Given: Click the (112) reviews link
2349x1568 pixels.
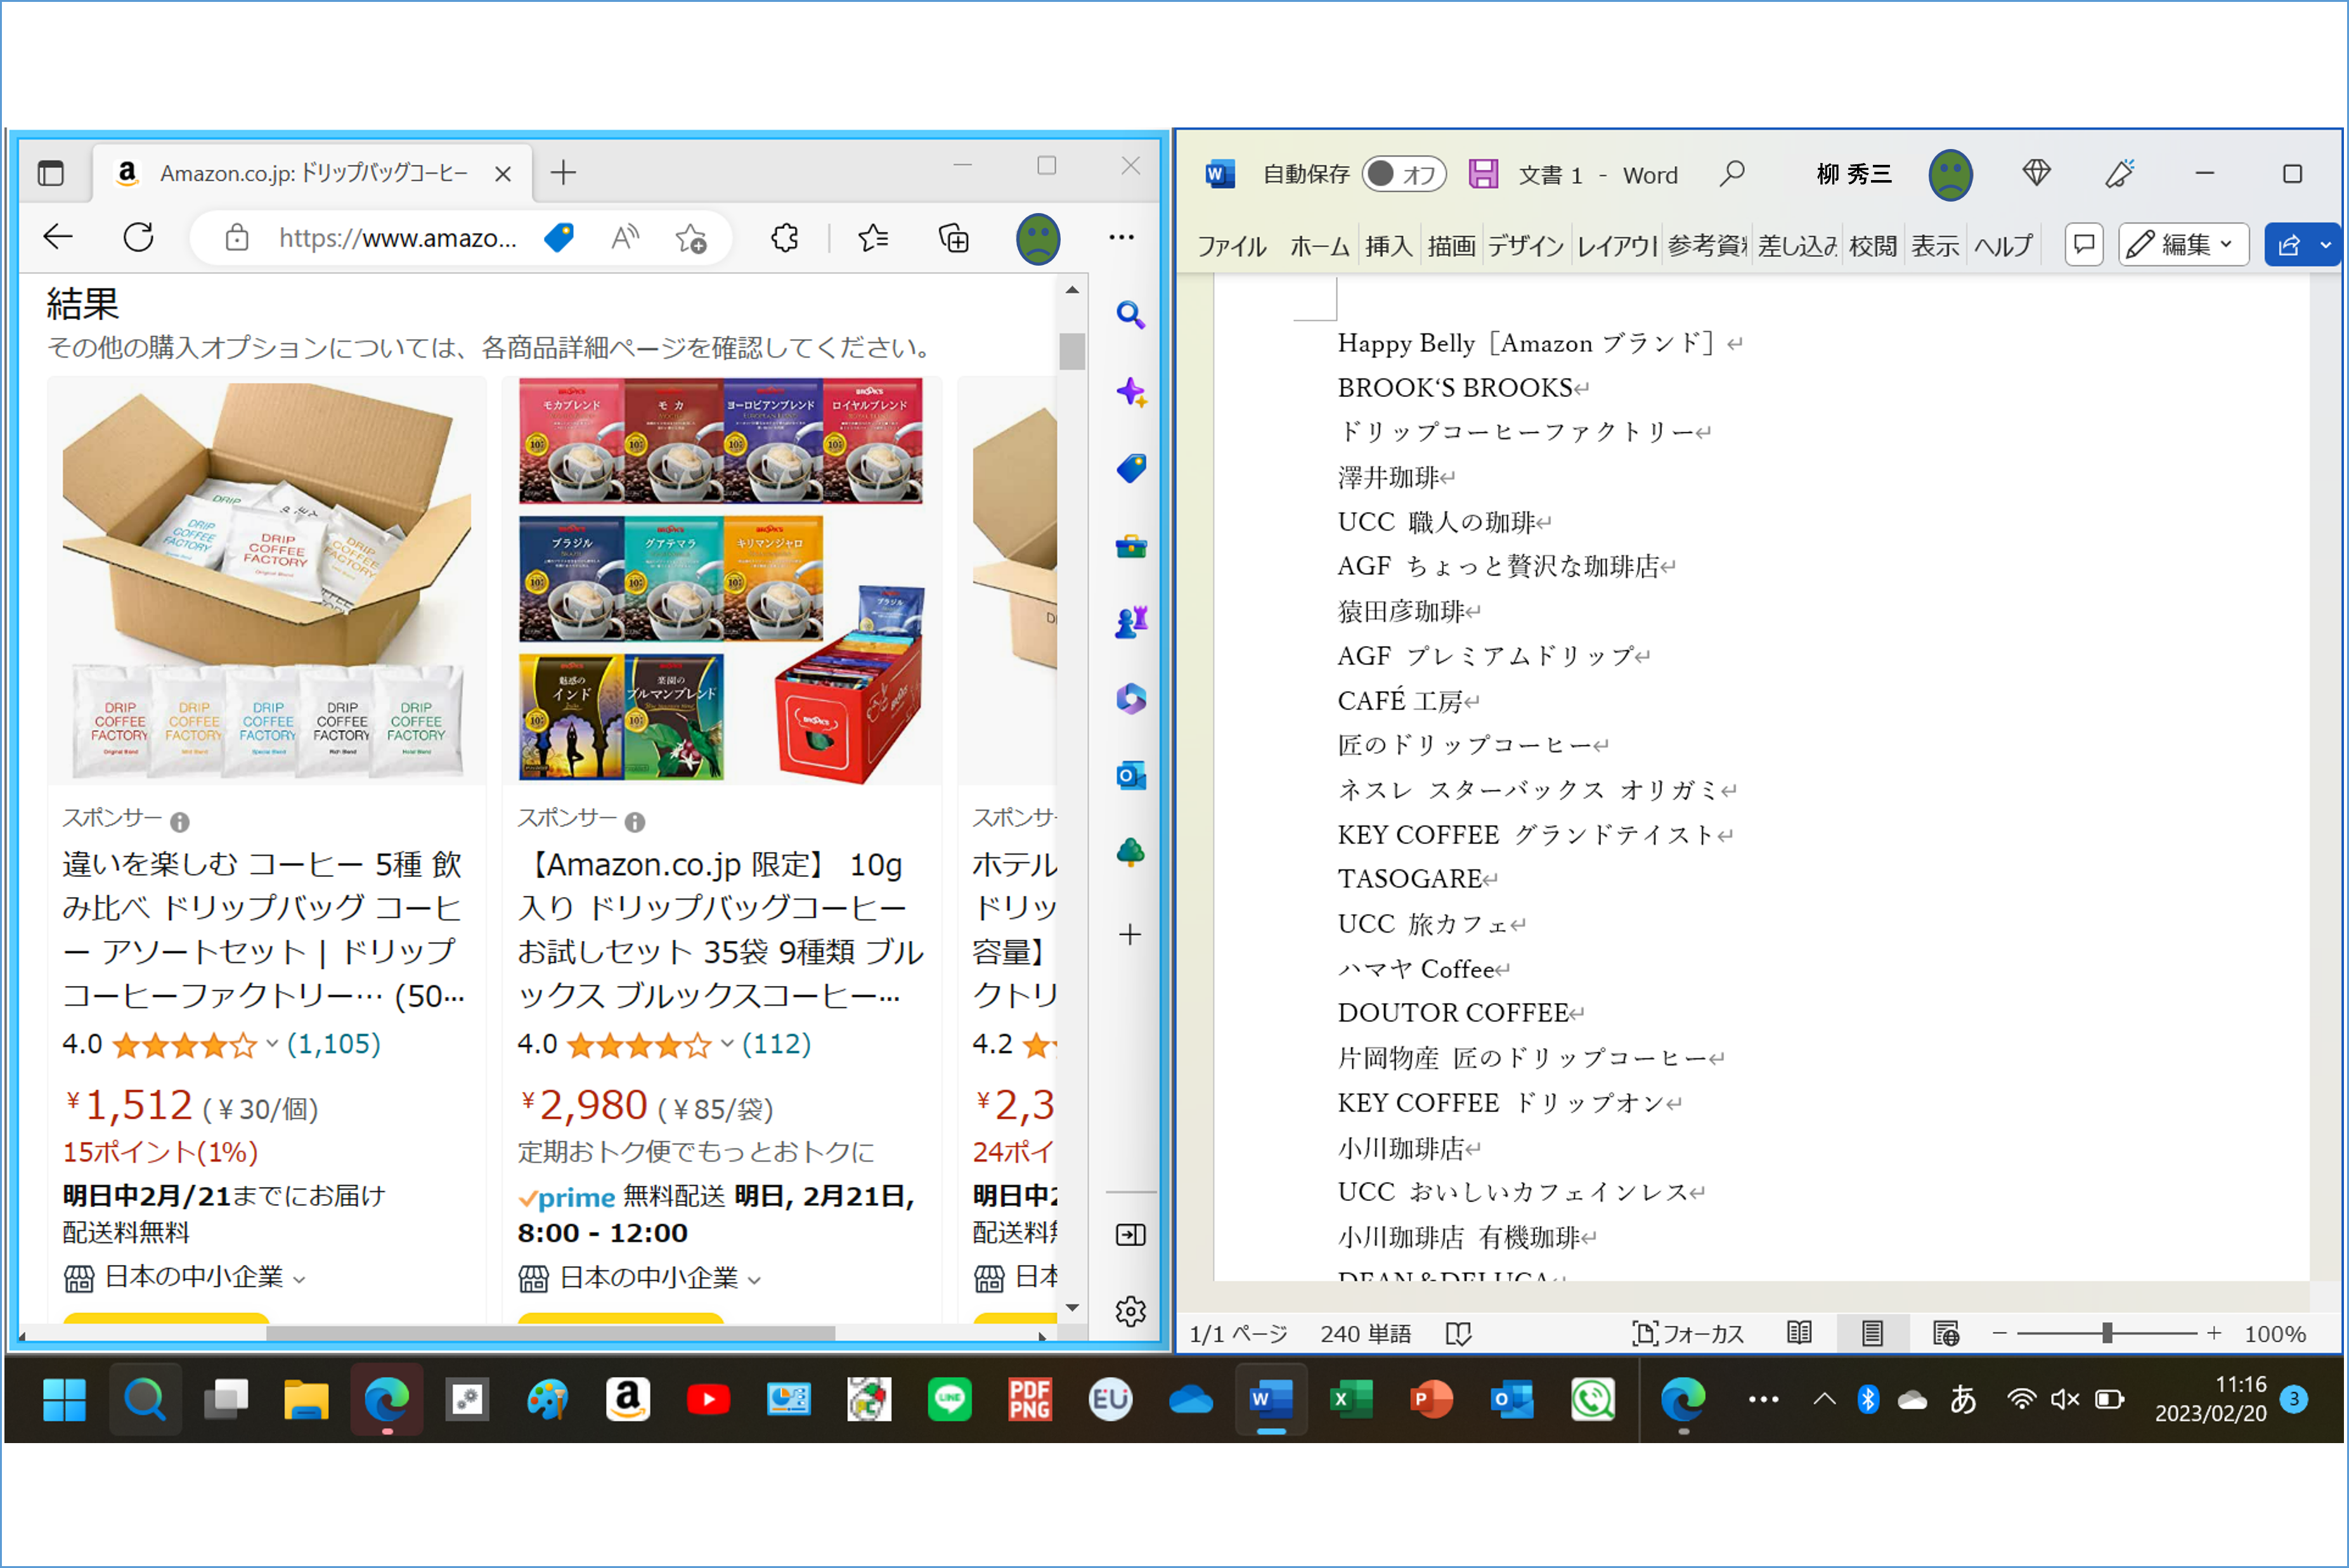Looking at the screenshot, I should 776,1044.
